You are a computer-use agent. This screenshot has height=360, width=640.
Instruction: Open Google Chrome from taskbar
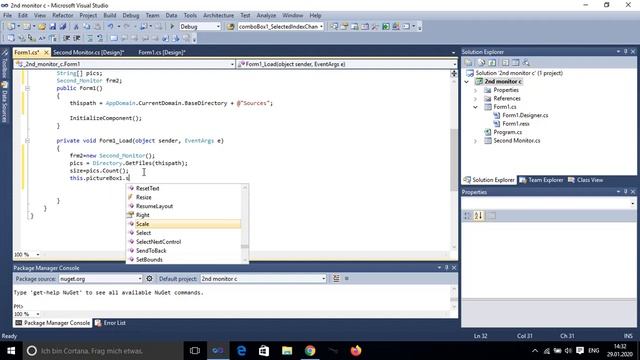coord(310,351)
